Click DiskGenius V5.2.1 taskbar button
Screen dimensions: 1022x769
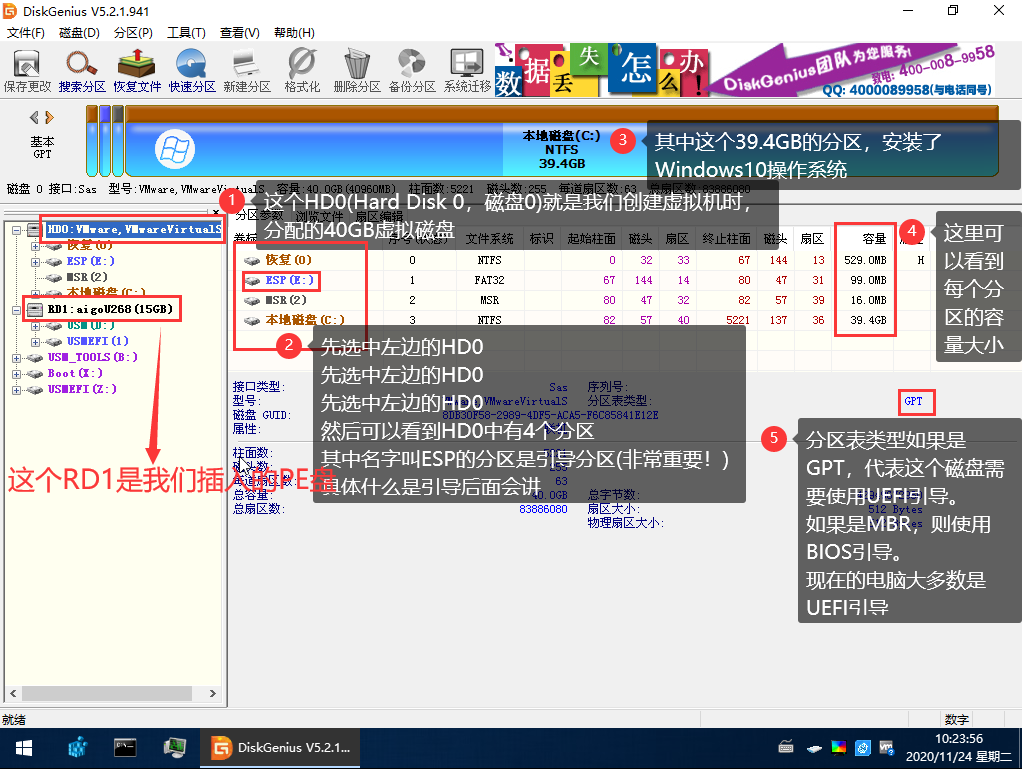[278, 748]
